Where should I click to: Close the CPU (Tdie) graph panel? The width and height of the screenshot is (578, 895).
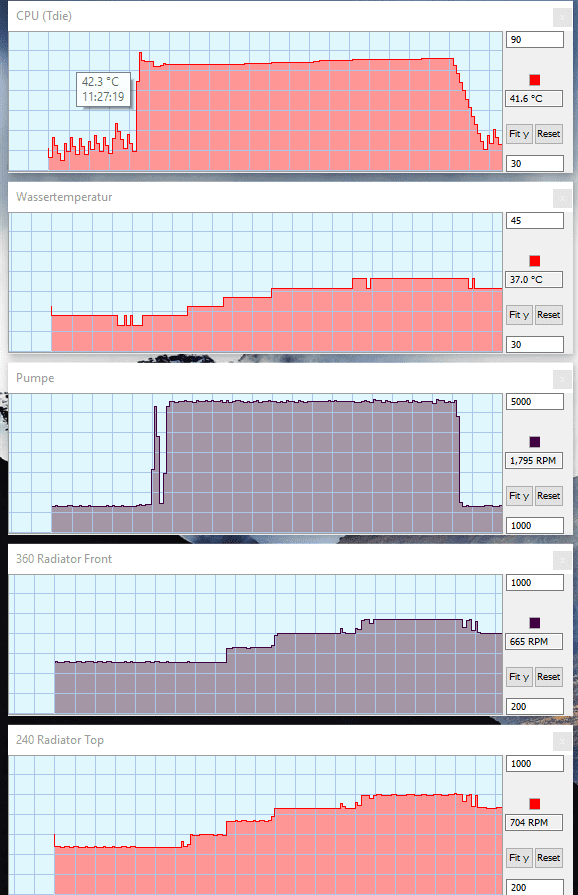[562, 17]
